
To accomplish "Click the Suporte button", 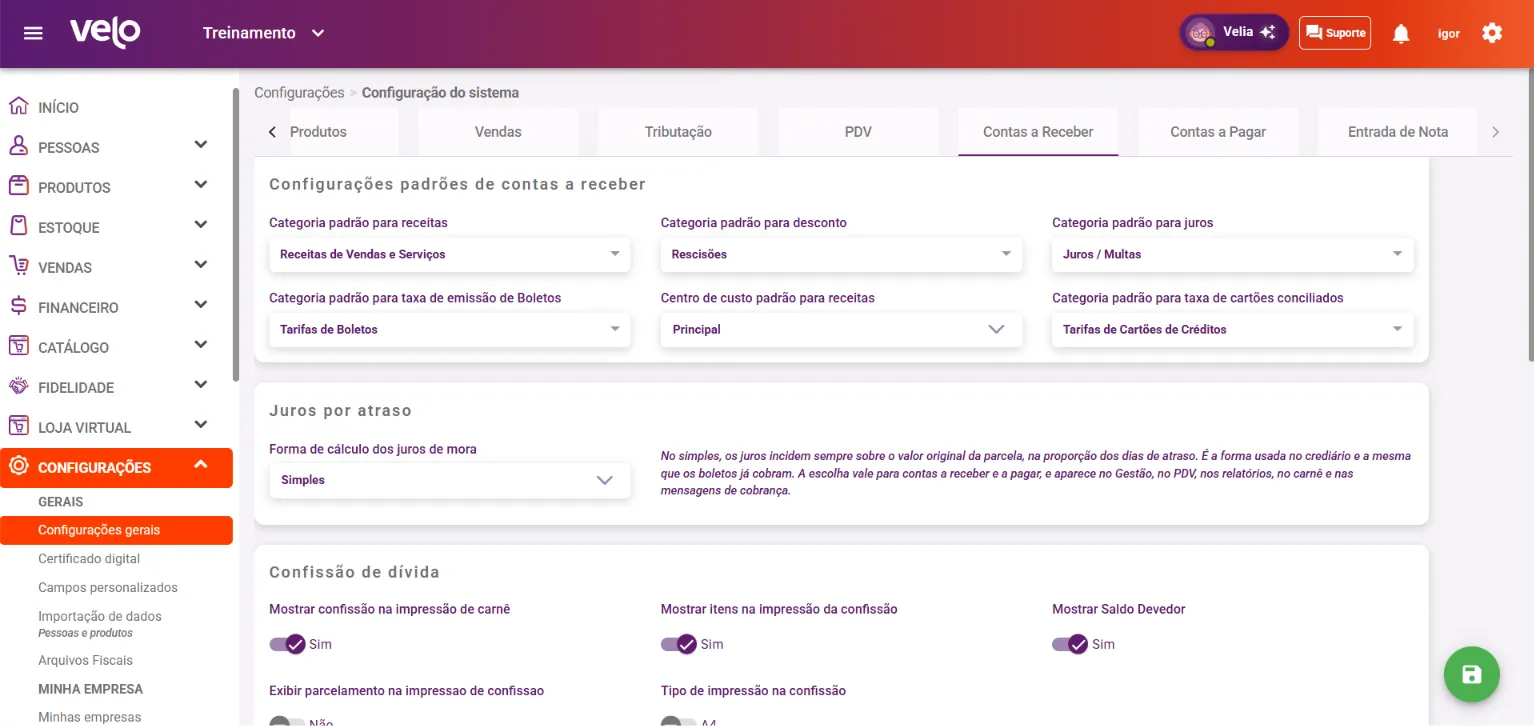I will 1335,33.
